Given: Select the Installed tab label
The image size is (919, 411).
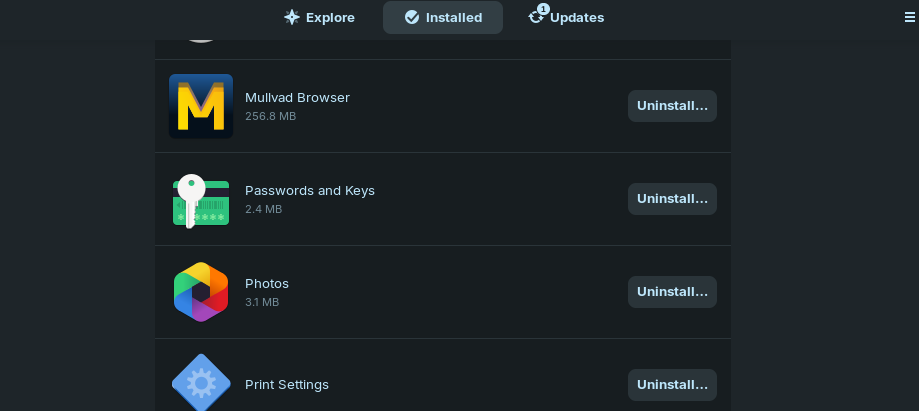Looking at the screenshot, I should click(454, 18).
